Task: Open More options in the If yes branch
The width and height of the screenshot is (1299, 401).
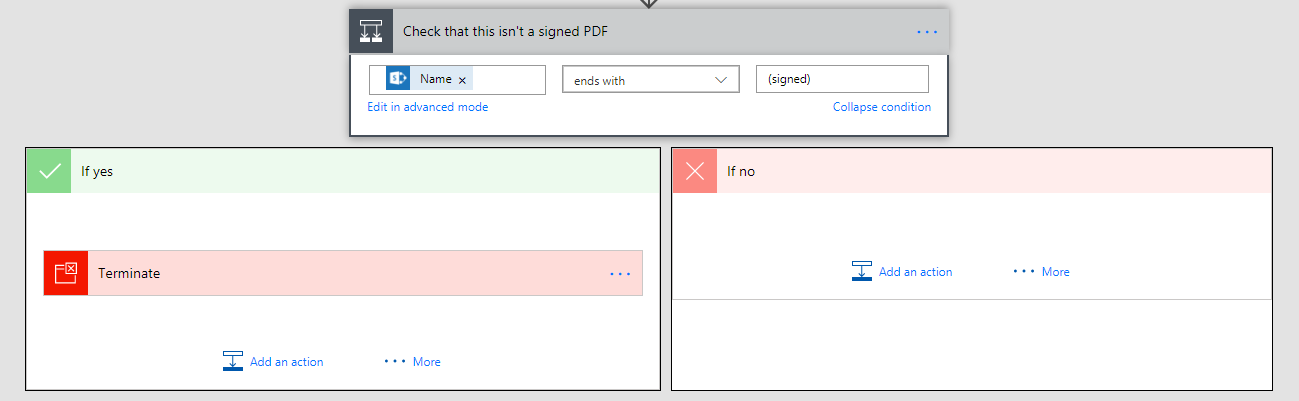Action: coord(412,361)
